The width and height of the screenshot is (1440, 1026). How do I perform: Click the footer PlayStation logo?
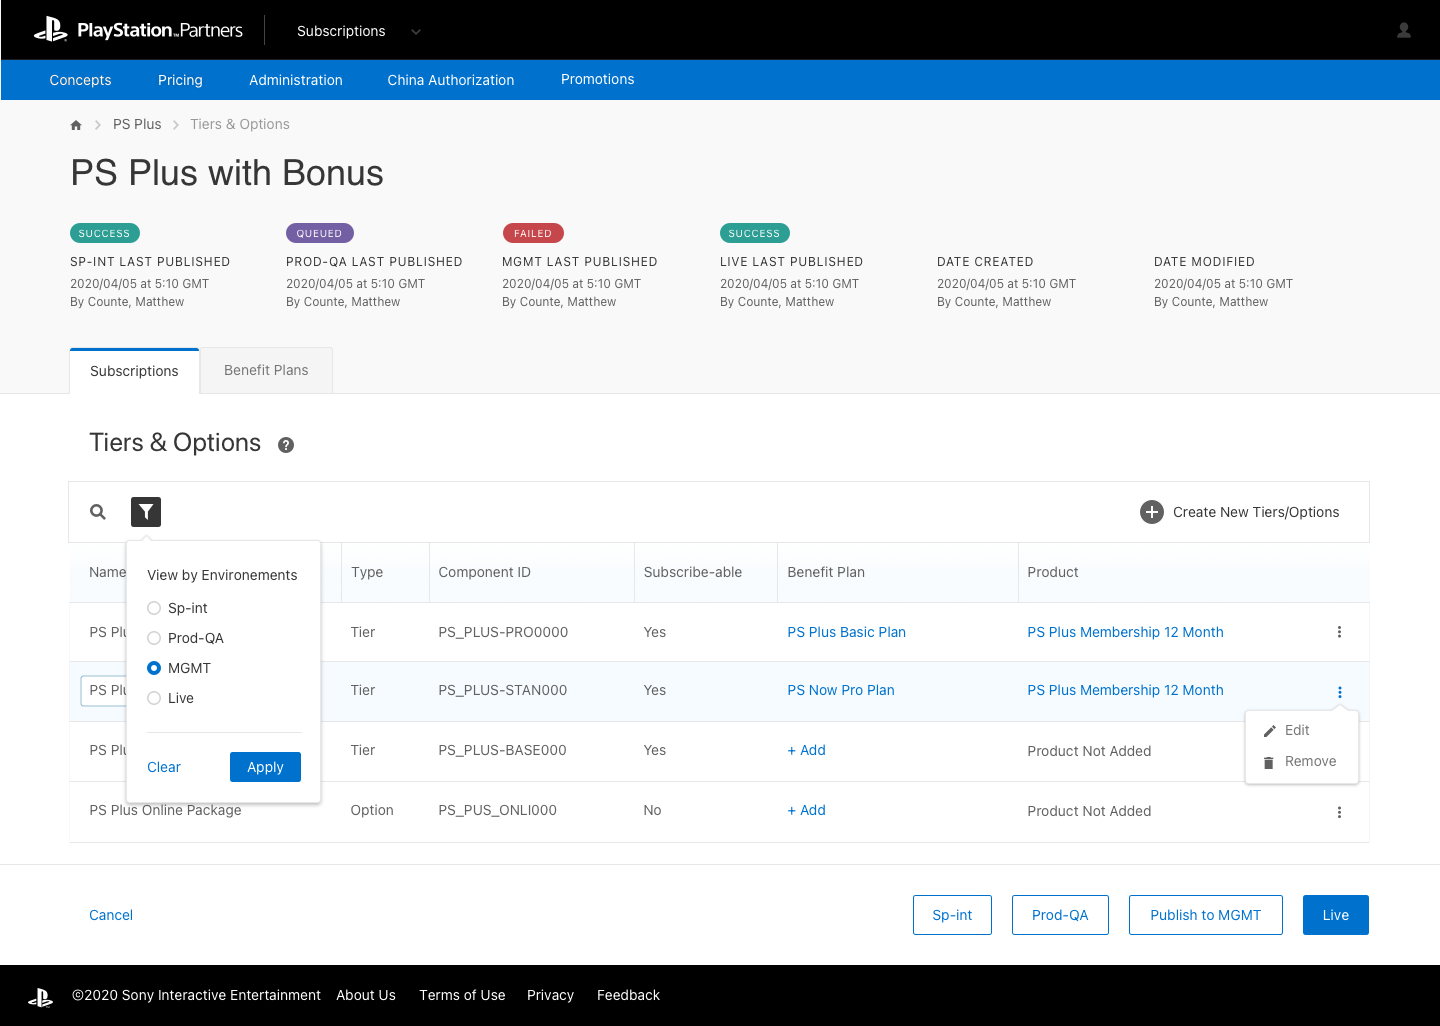[x=41, y=997]
